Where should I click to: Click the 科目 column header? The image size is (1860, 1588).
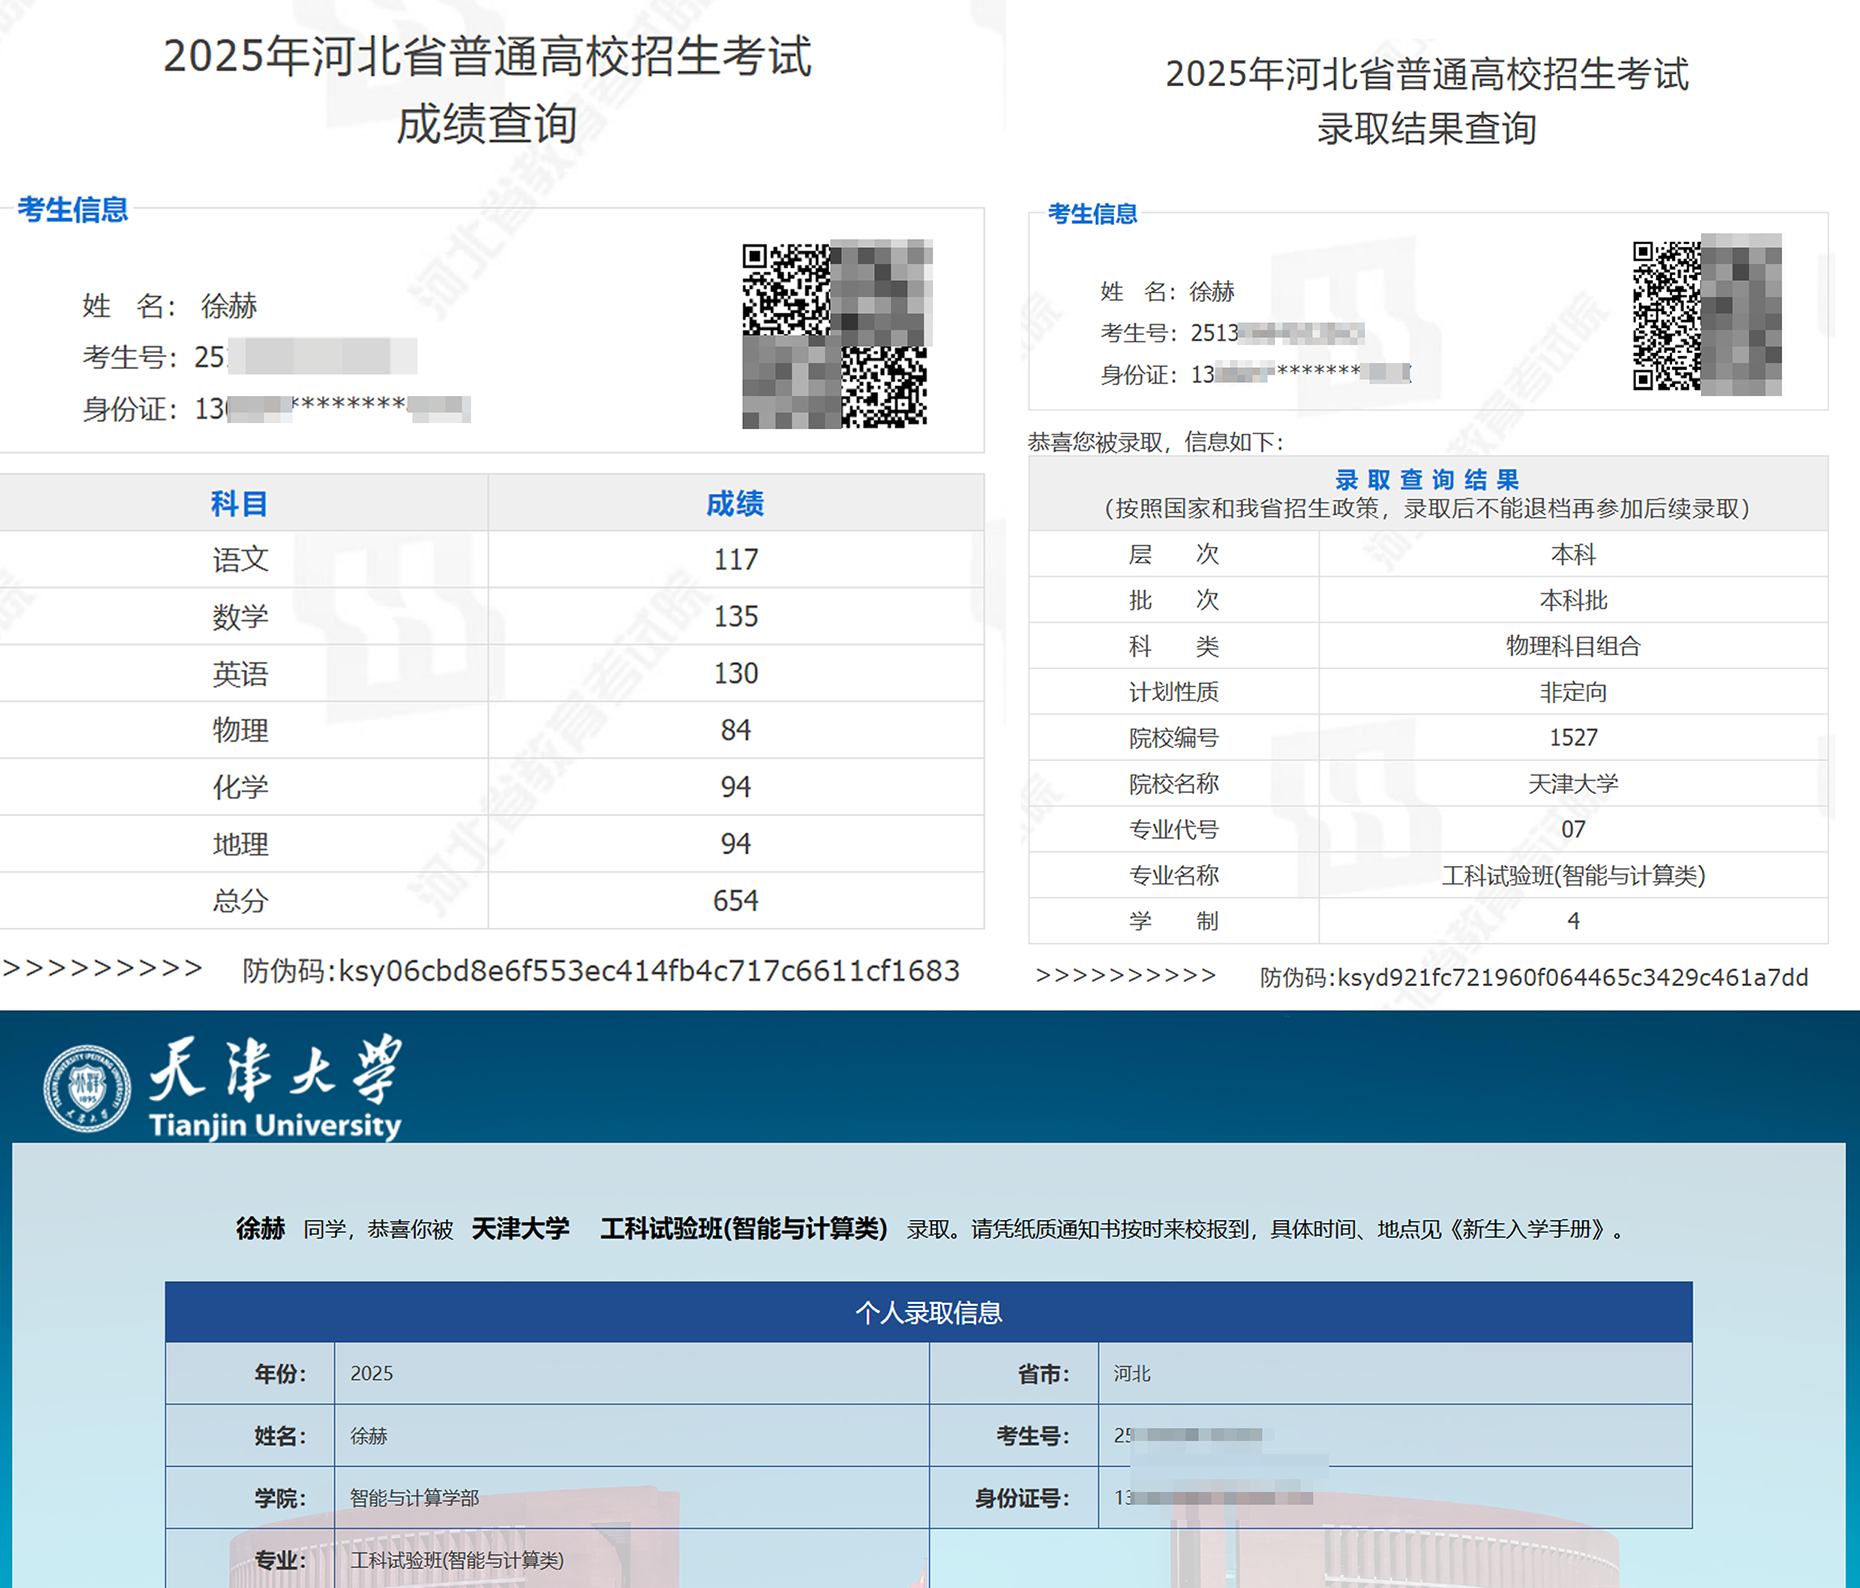point(239,503)
